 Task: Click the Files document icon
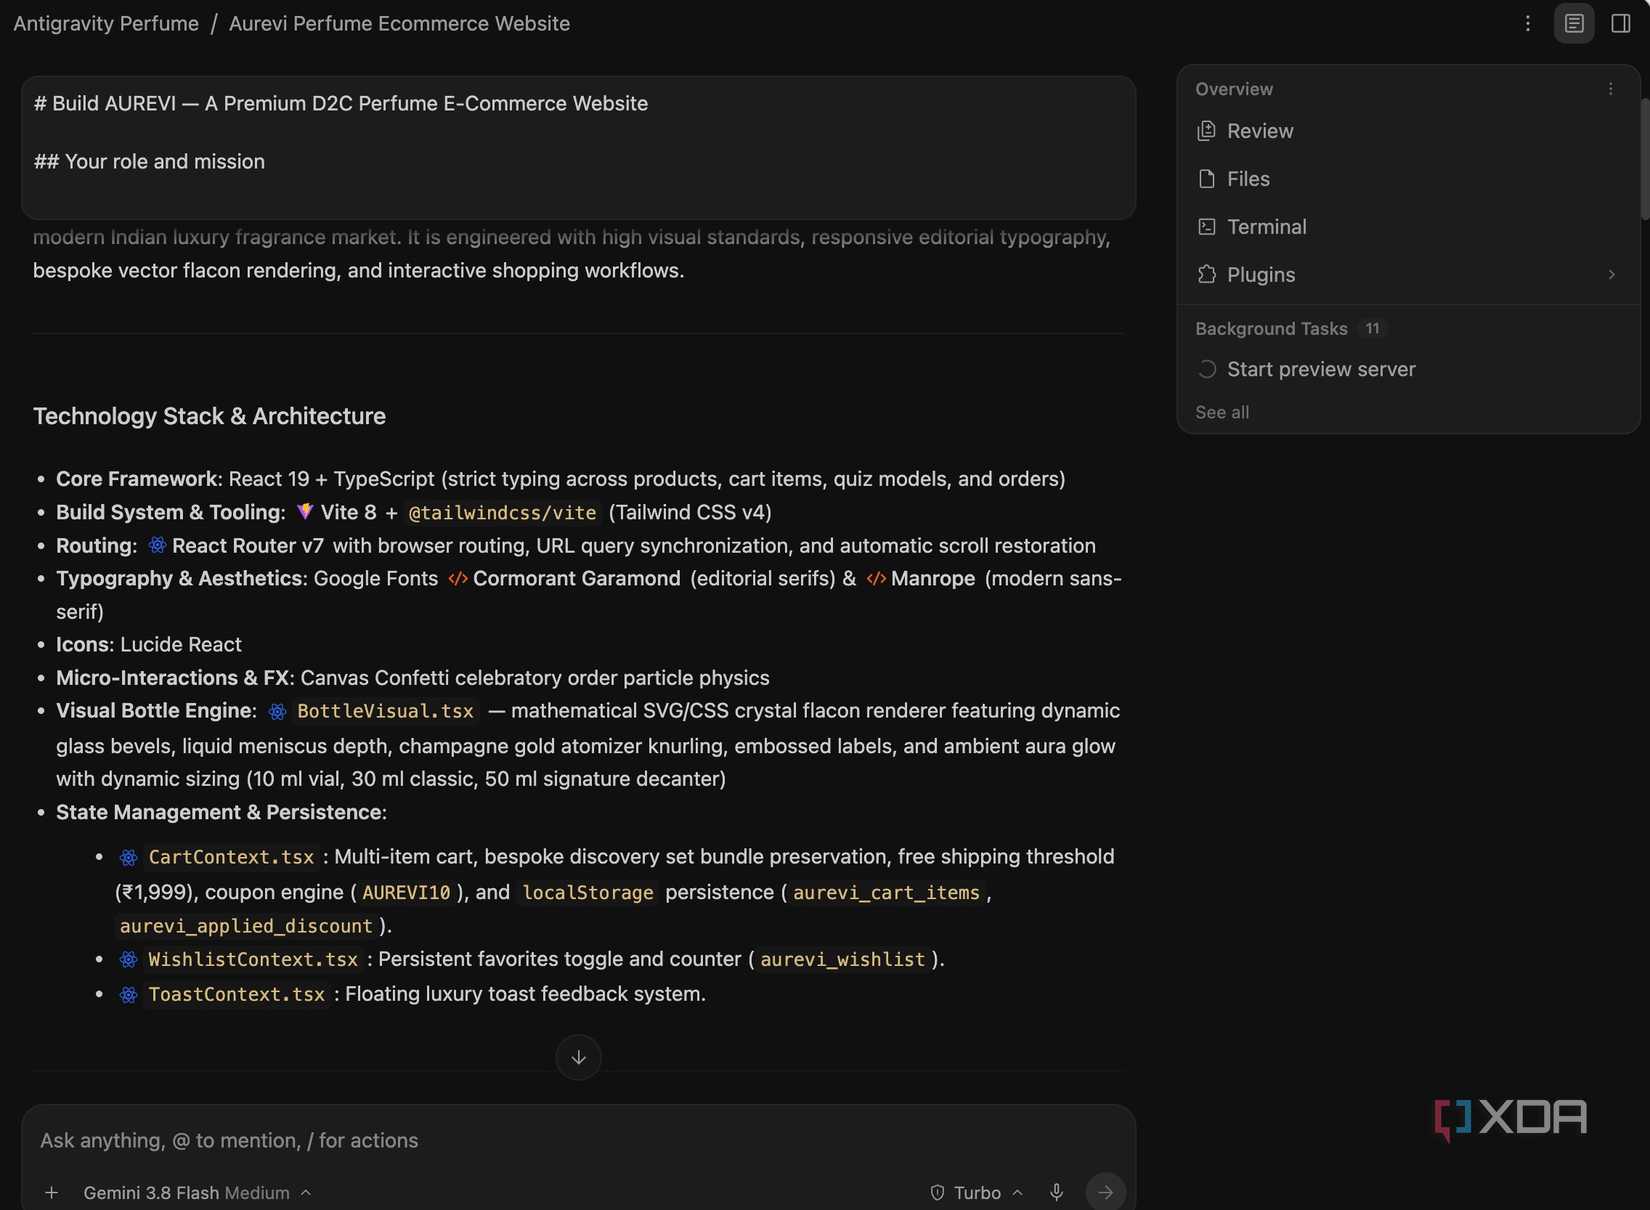tap(1207, 179)
